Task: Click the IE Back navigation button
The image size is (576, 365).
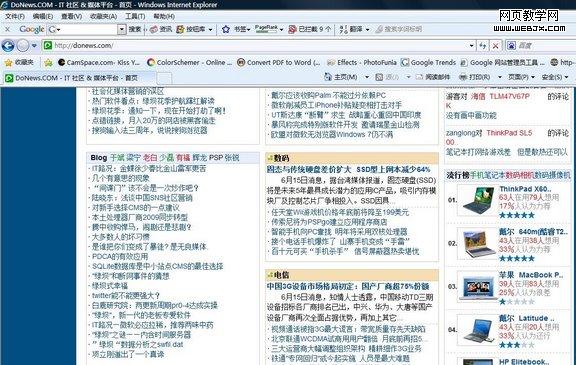Action: coord(8,46)
